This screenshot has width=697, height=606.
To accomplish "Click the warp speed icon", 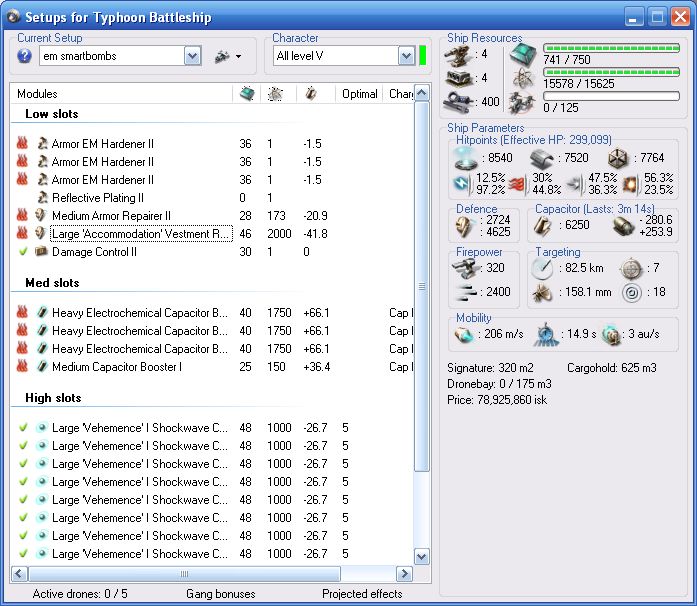I will point(611,335).
